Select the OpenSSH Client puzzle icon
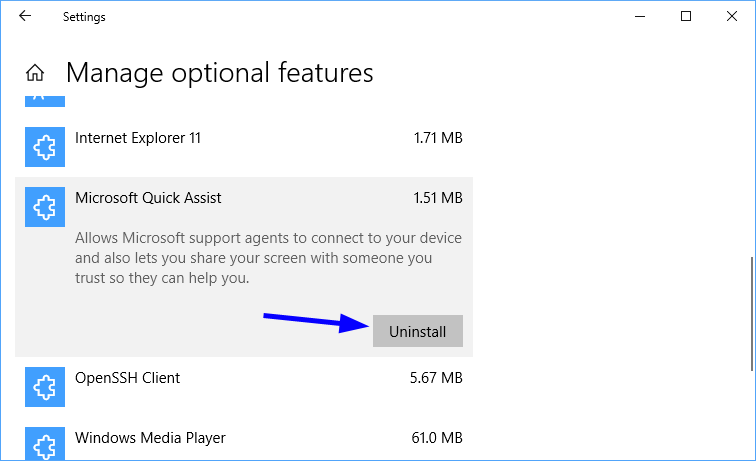Viewport: 756px width, 461px height. point(45,387)
